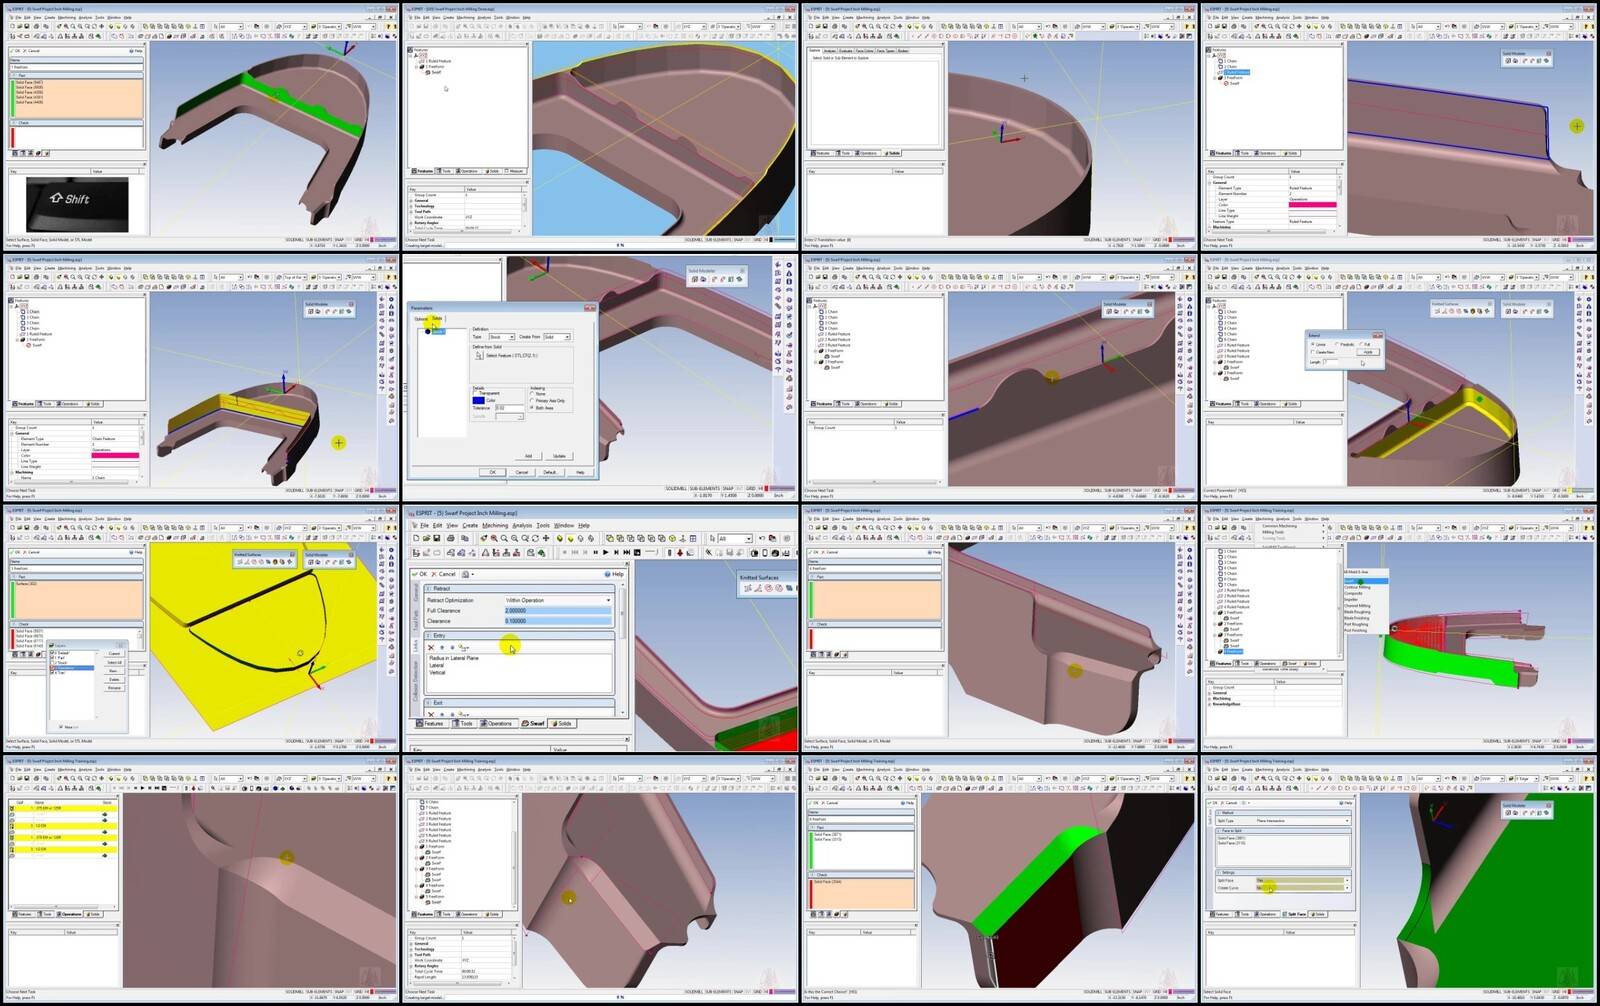Toggle GRID status in Parameters dialog screenshot
Viewport: 1600px width, 1006px height.
(750, 488)
